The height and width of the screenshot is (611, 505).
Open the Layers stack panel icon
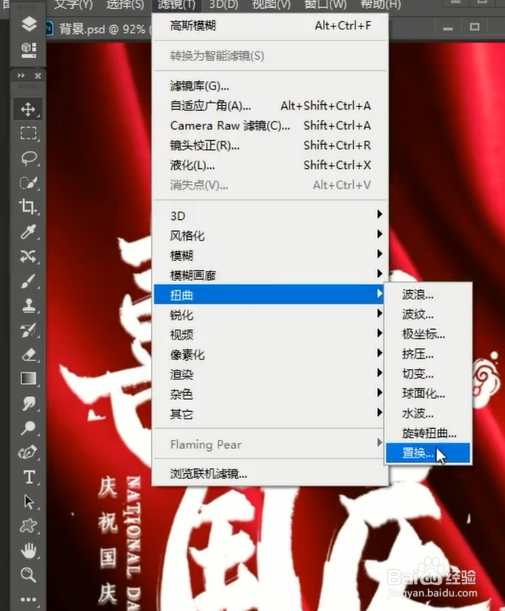point(29,24)
